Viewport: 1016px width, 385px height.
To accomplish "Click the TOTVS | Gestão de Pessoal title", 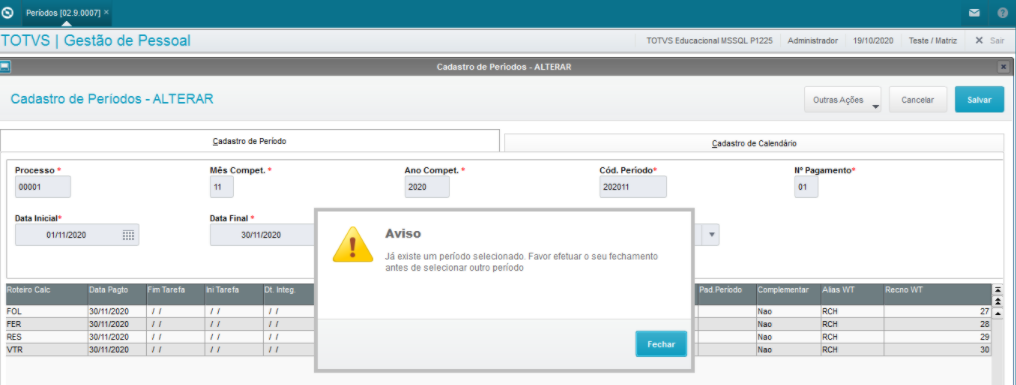I will (x=96, y=40).
